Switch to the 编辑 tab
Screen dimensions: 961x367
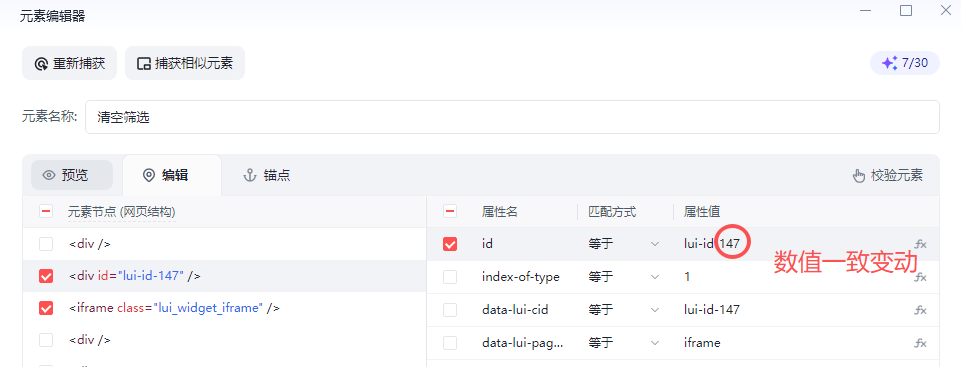click(172, 176)
